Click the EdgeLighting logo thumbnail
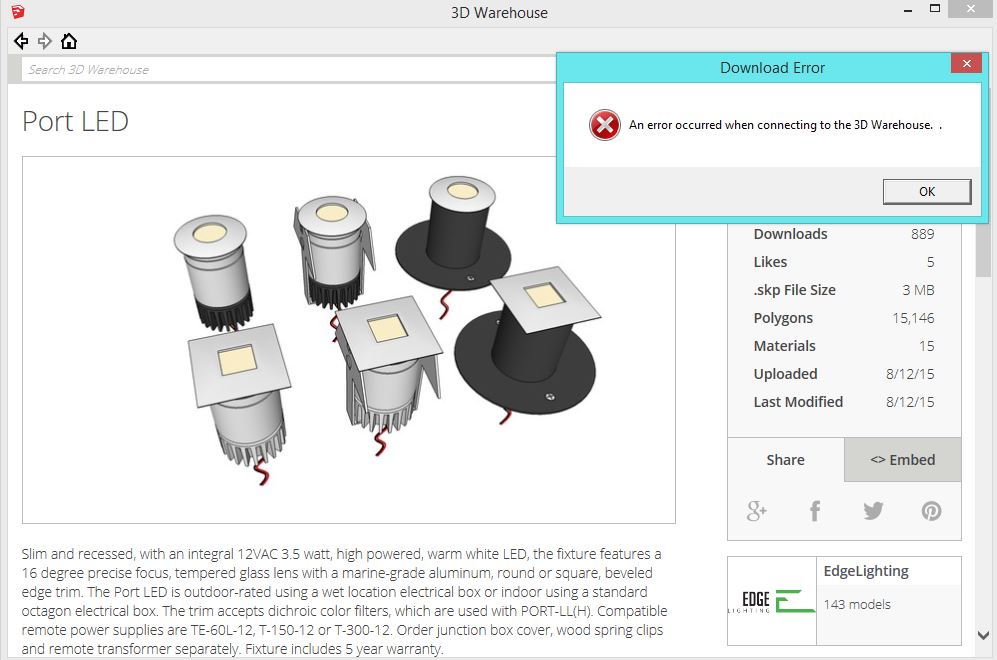The height and width of the screenshot is (660, 997). [x=772, y=600]
